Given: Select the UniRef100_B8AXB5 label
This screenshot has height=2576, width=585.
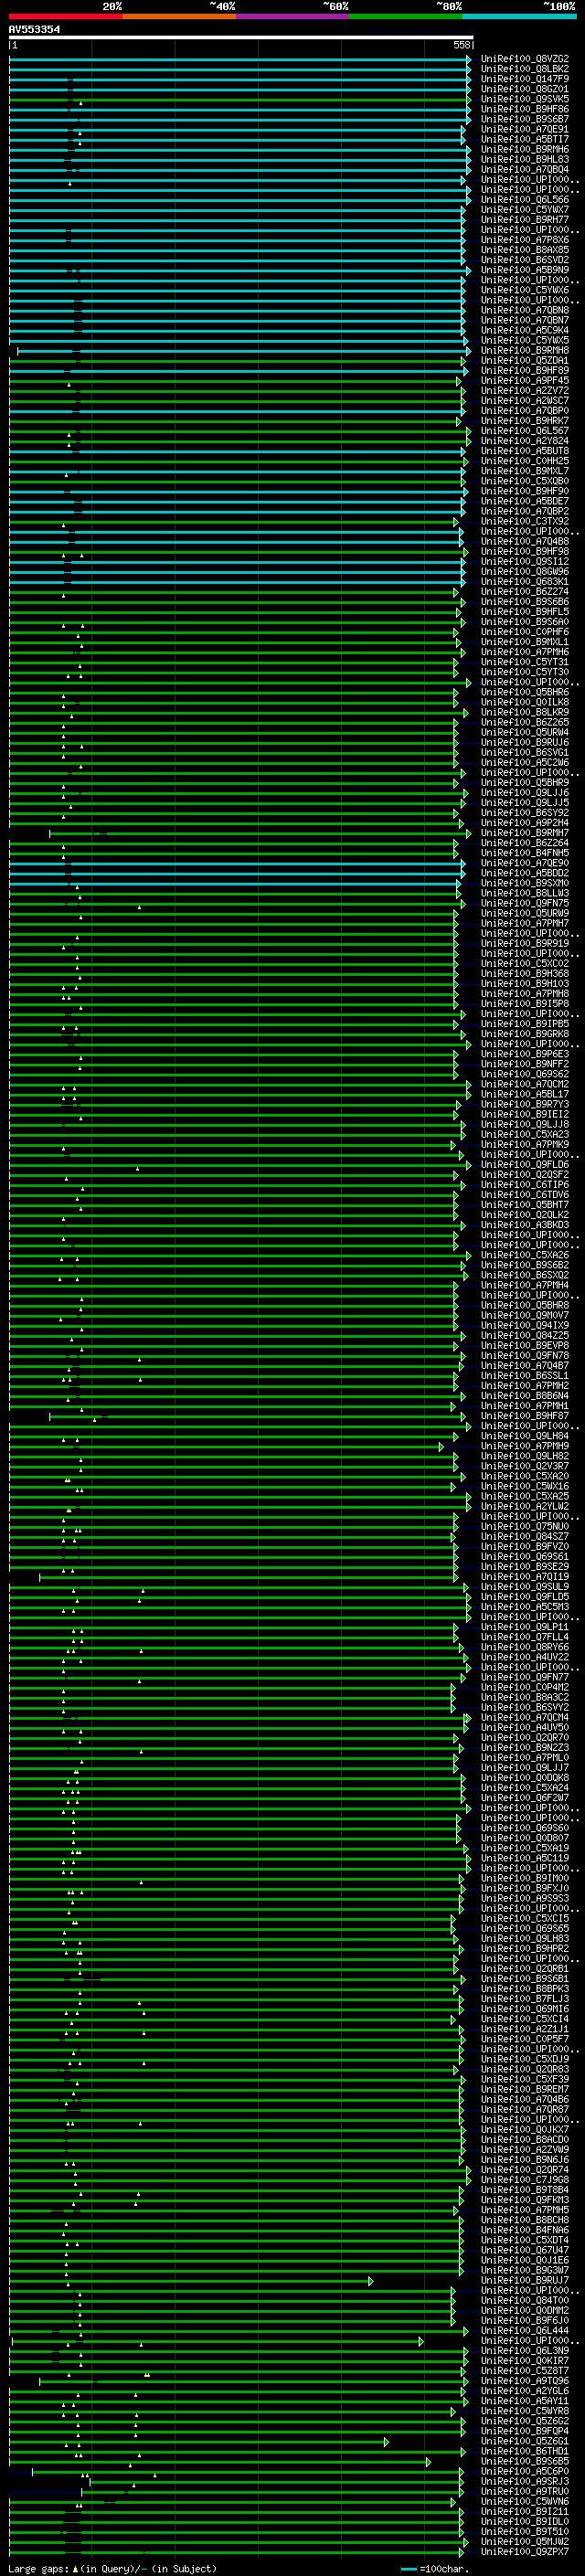Looking at the screenshot, I should pos(525,250).
